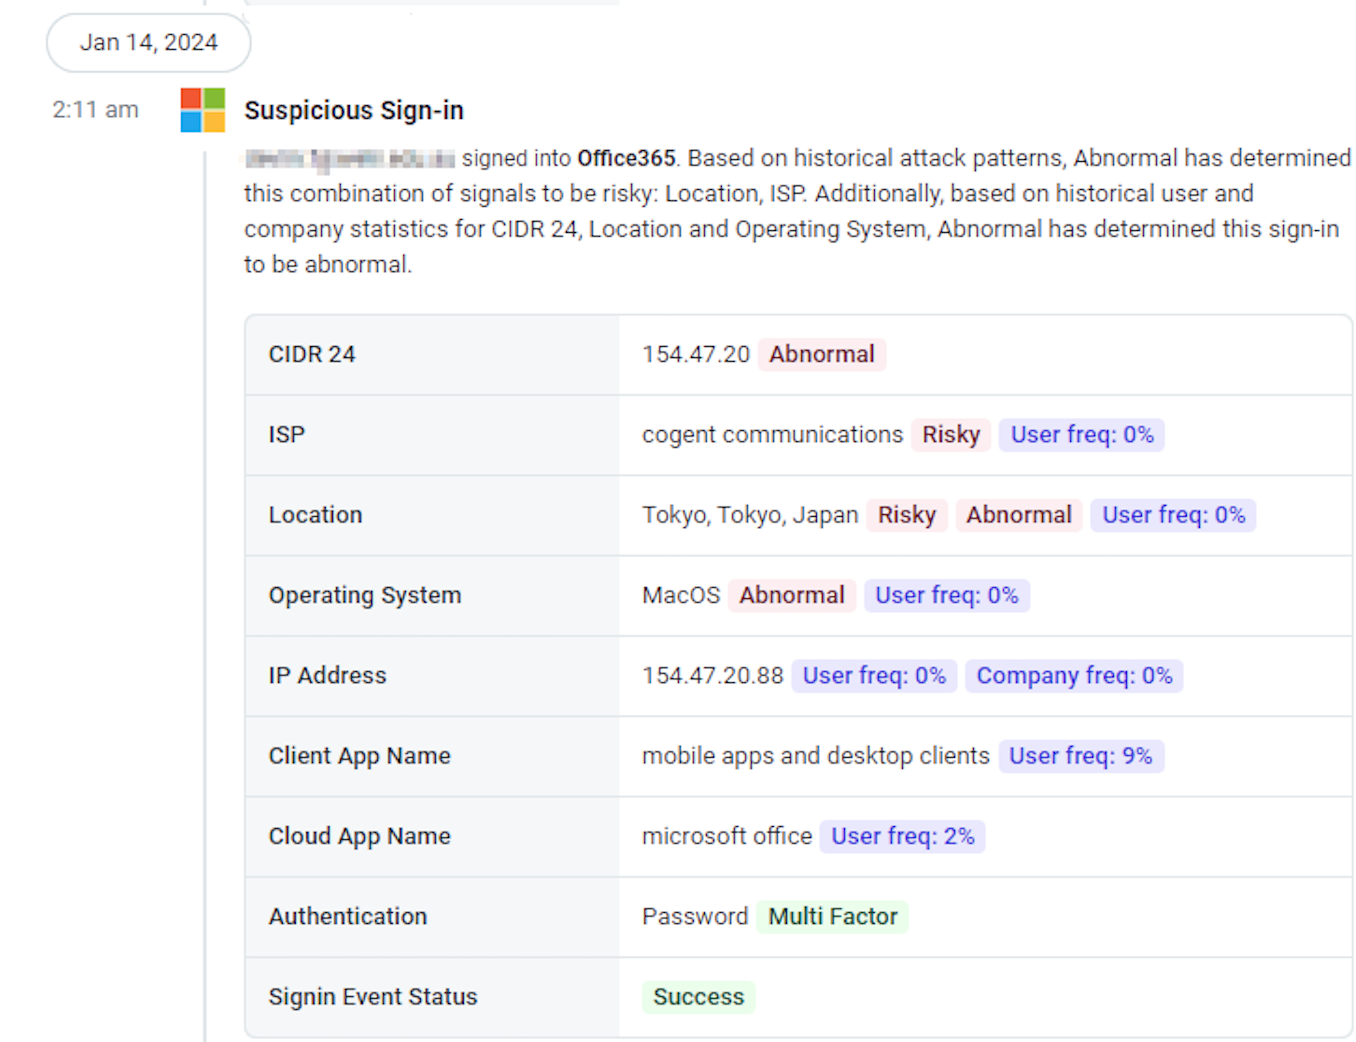Click the Abnormal badge in the Operating System row

tap(792, 595)
